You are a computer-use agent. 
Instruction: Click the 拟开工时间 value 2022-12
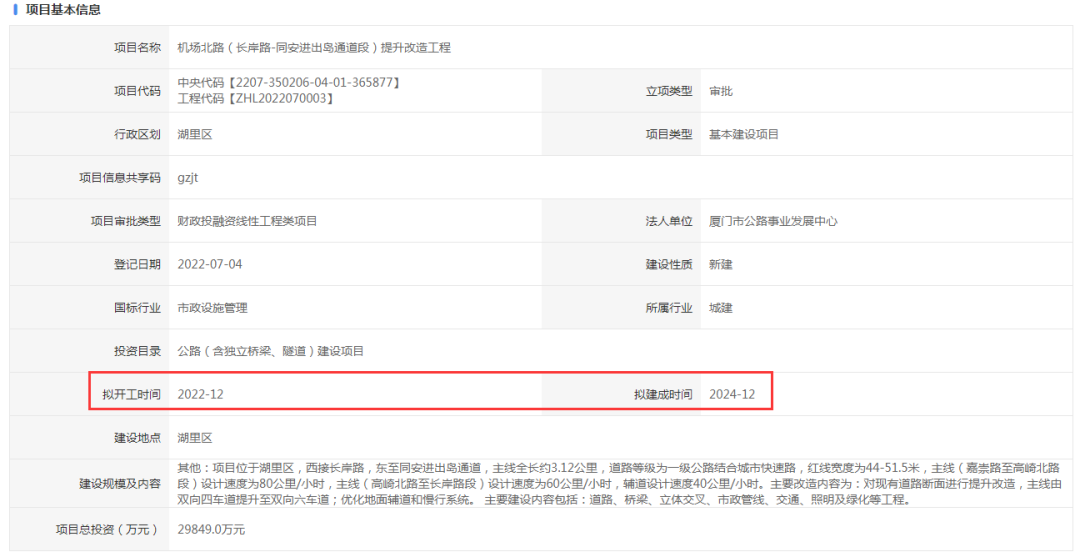click(x=200, y=395)
